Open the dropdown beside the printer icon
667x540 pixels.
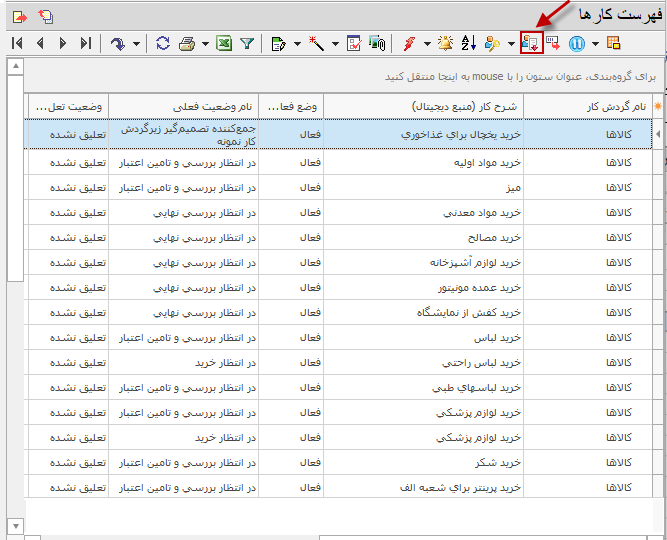[x=204, y=44]
